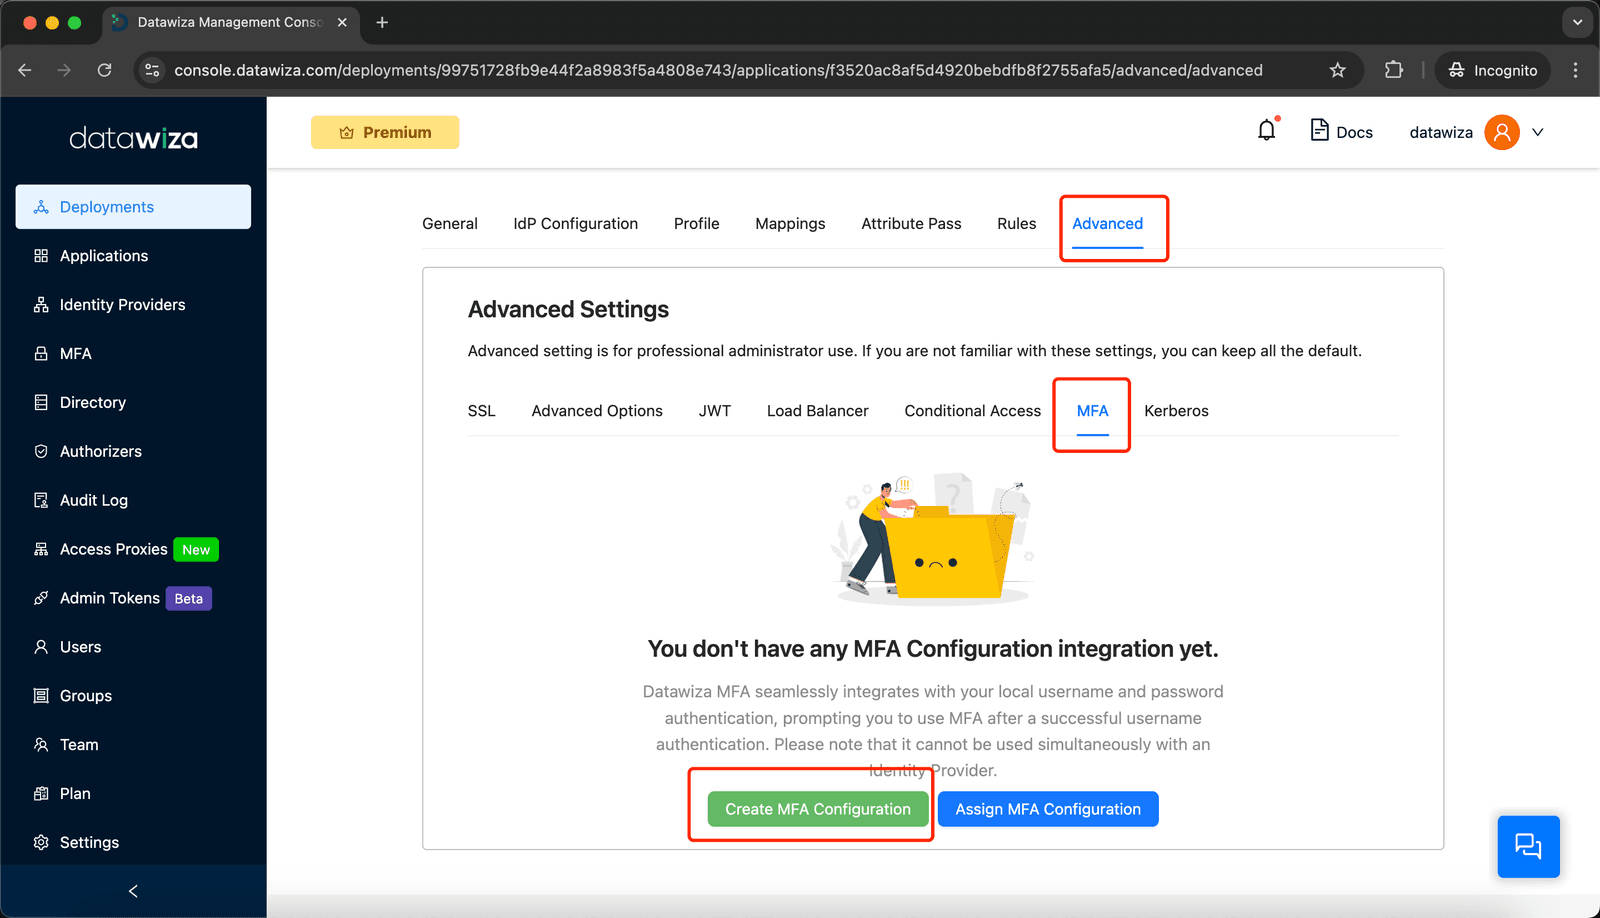Click the datawiza logo

(133, 138)
